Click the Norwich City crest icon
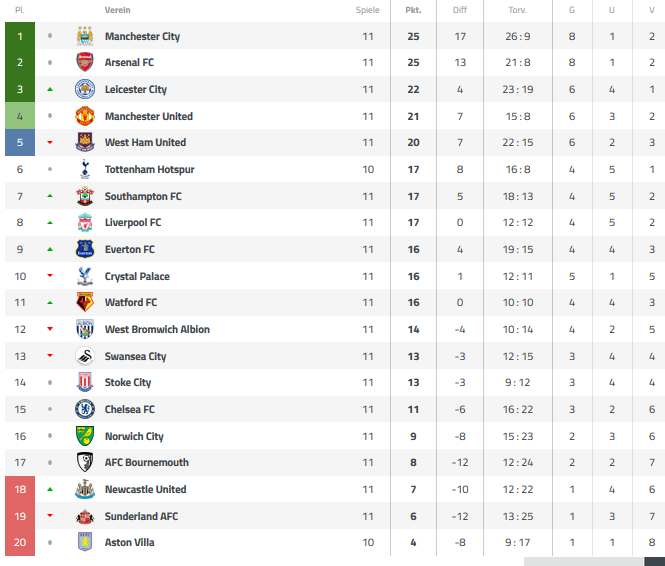 (85, 436)
